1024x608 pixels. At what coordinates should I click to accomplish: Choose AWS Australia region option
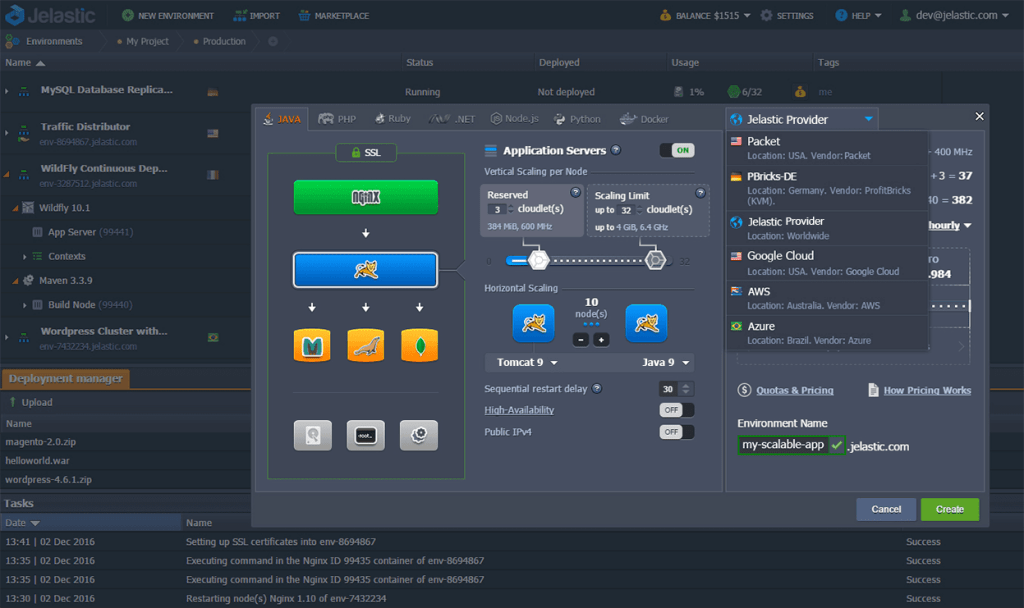827,298
